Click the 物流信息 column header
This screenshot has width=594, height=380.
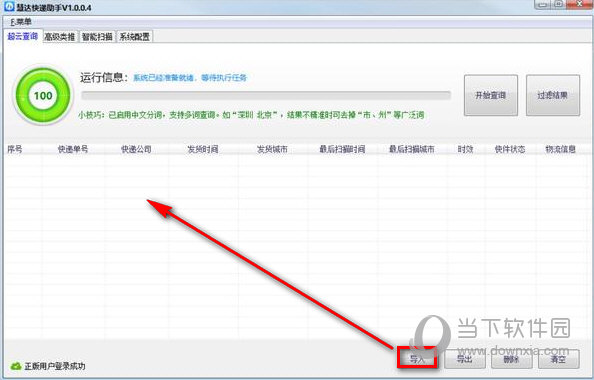(560, 149)
